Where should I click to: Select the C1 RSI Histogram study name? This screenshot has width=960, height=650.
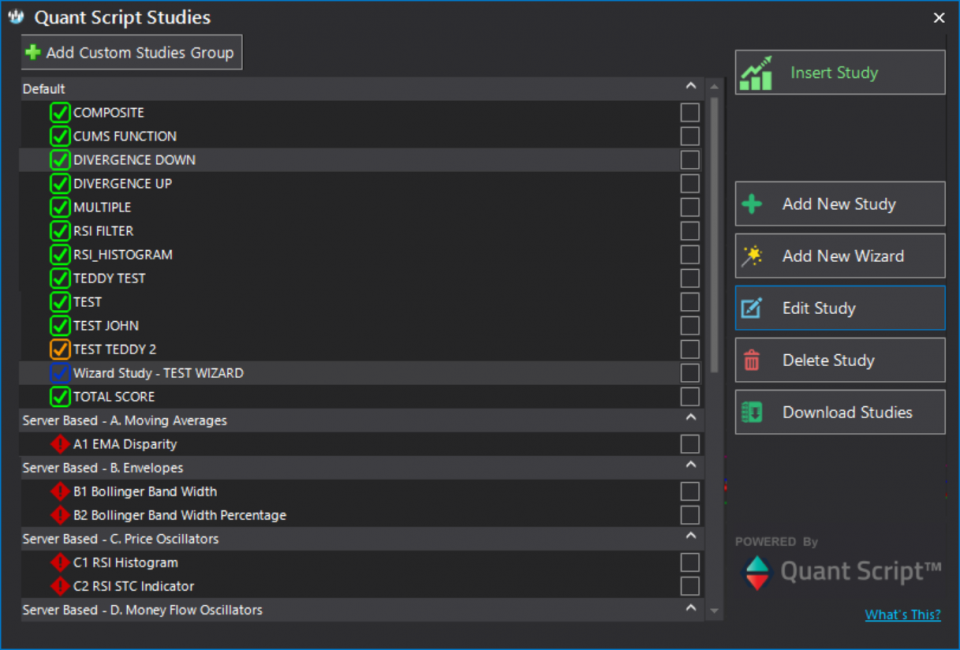[x=126, y=562]
